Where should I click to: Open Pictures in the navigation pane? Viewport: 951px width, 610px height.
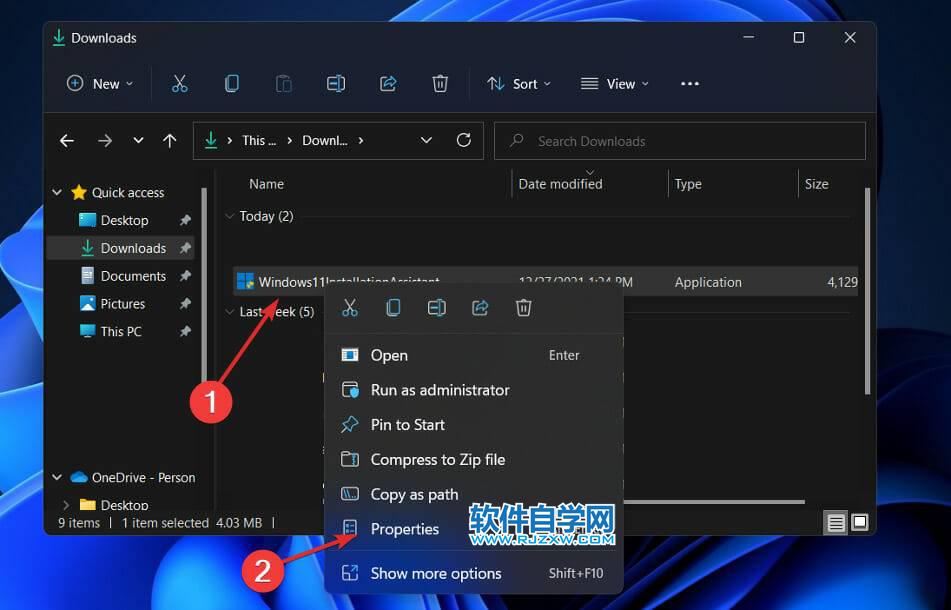[123, 303]
